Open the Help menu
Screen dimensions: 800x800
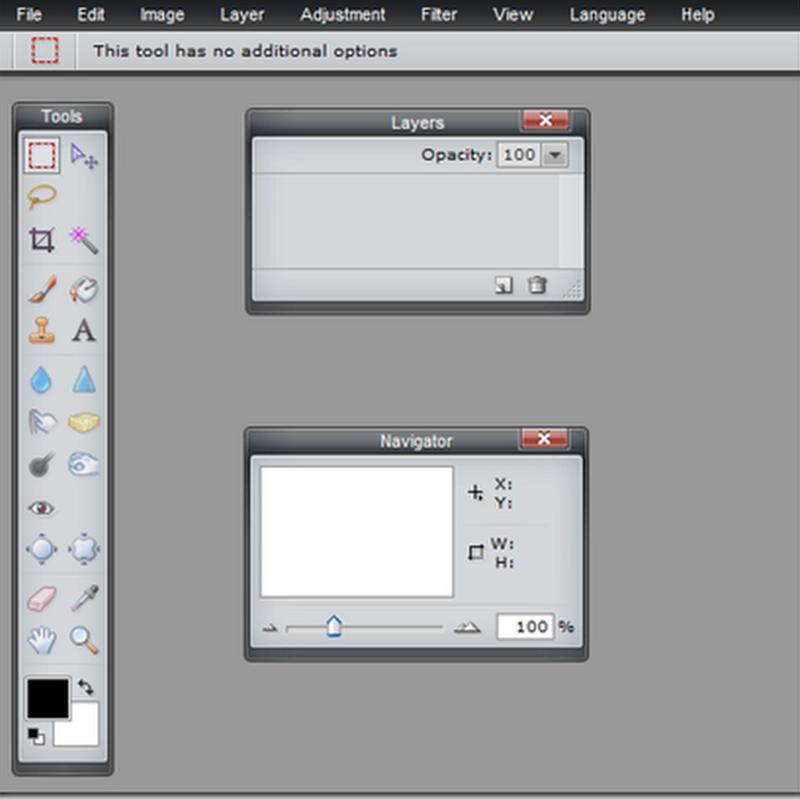point(697,15)
